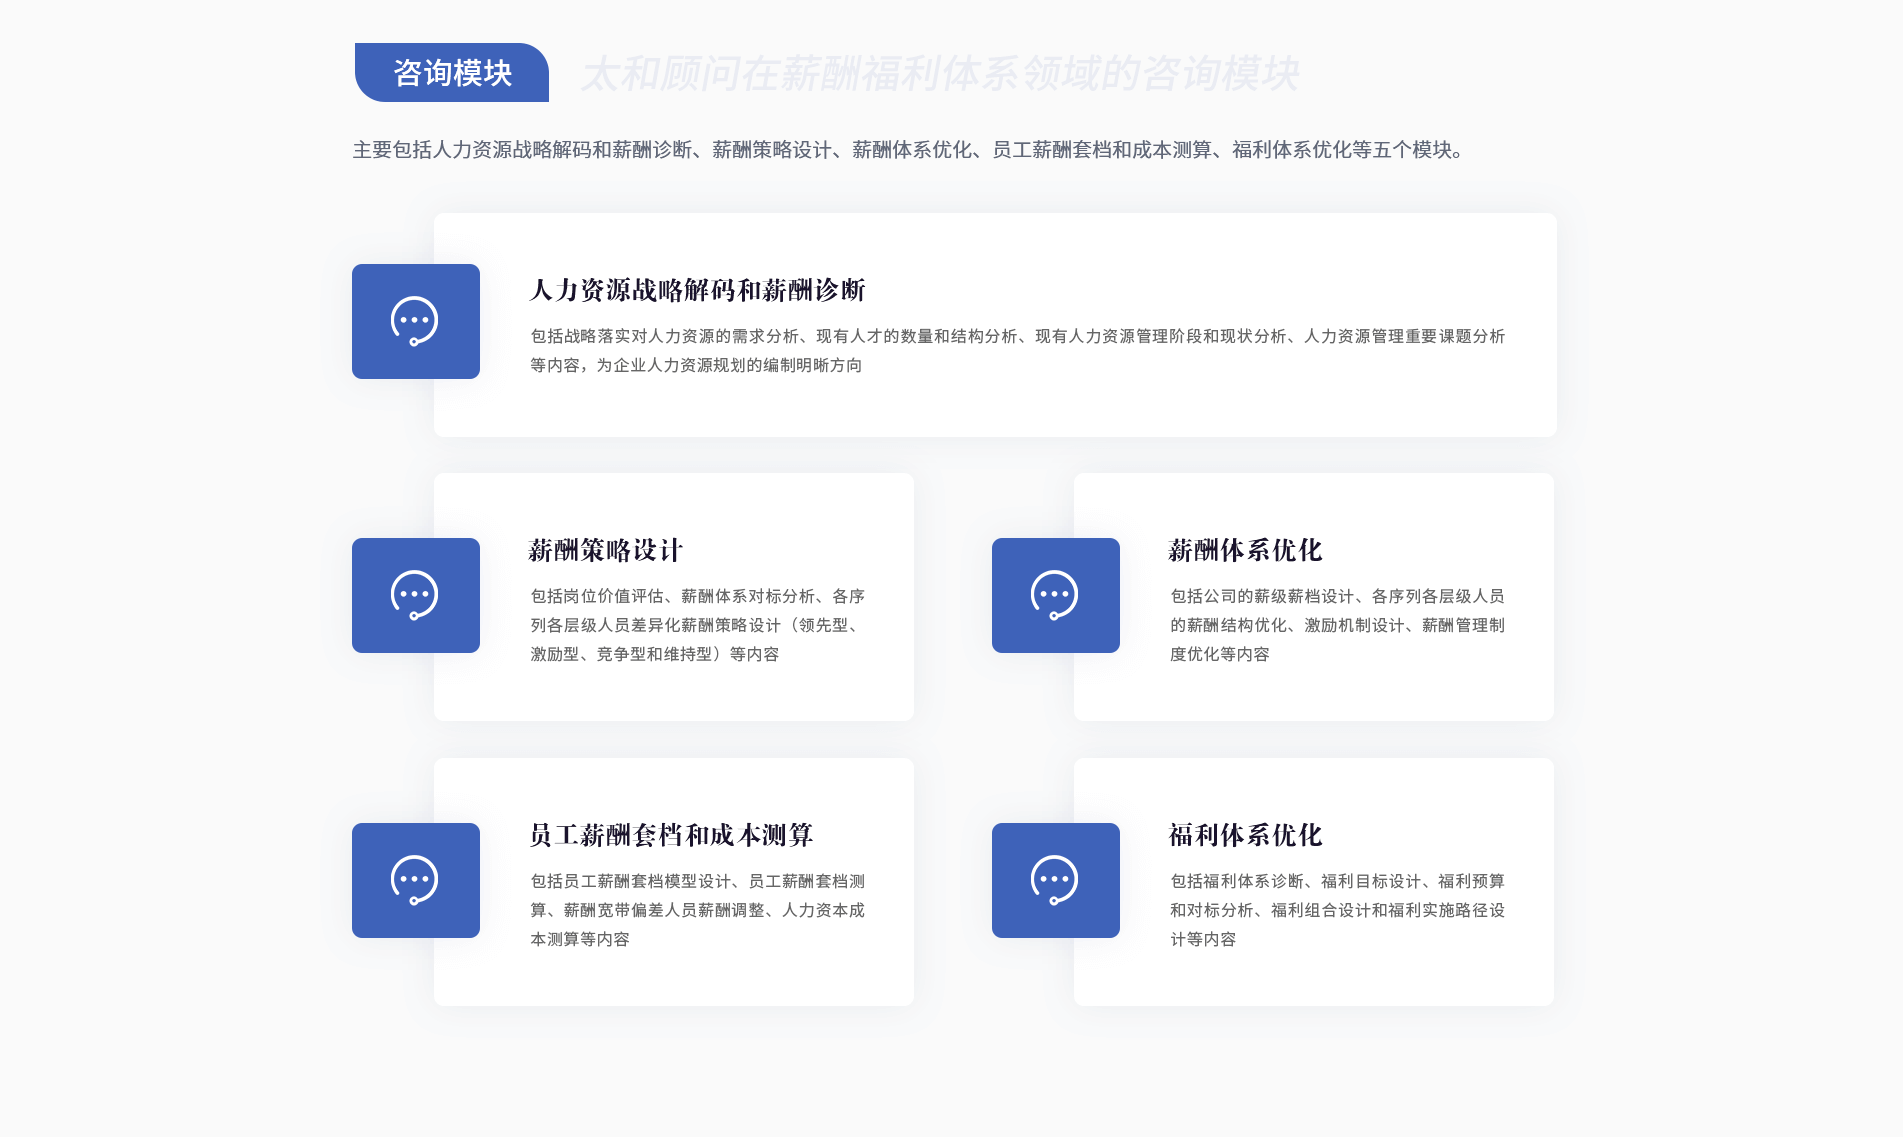The width and height of the screenshot is (1903, 1137).
Task: Click the heading 薪酬体系优化
Action: 1246,550
